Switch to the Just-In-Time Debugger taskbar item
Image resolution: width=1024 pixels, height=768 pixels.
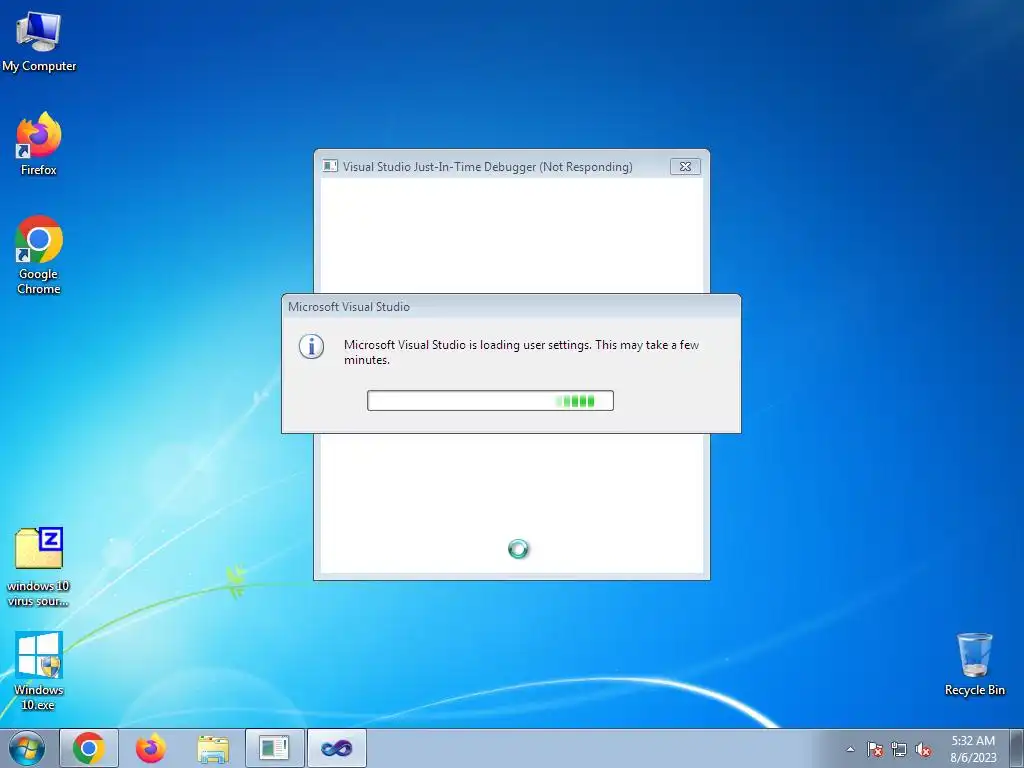(x=274, y=748)
